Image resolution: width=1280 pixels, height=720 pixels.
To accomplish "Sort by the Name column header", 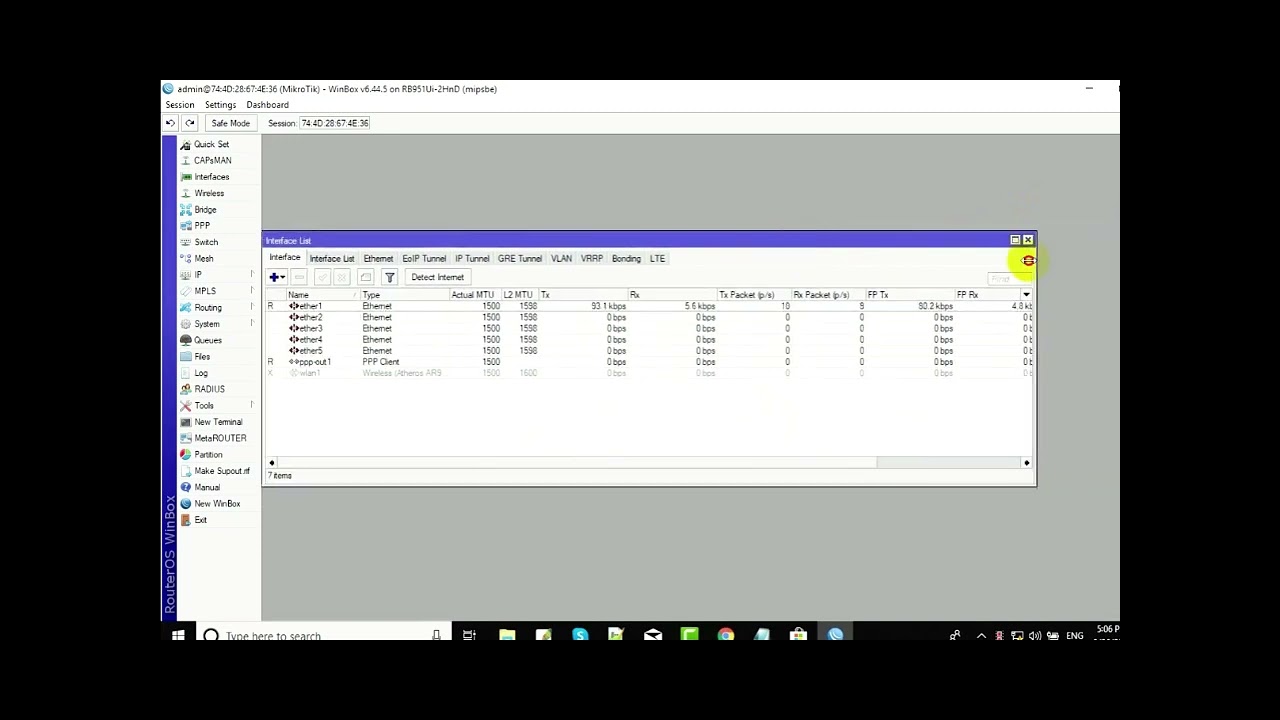I will coord(322,295).
